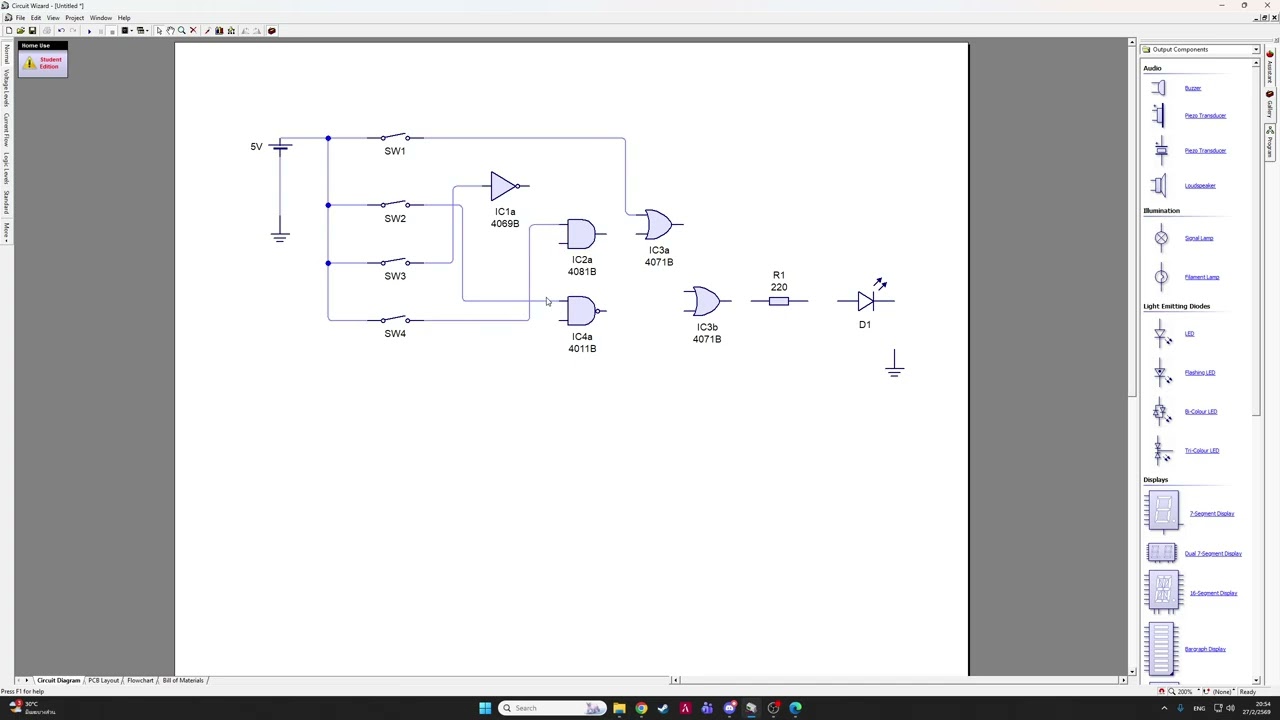Select the red X Delete tool
Viewport: 1280px width, 720px height.
pos(193,30)
